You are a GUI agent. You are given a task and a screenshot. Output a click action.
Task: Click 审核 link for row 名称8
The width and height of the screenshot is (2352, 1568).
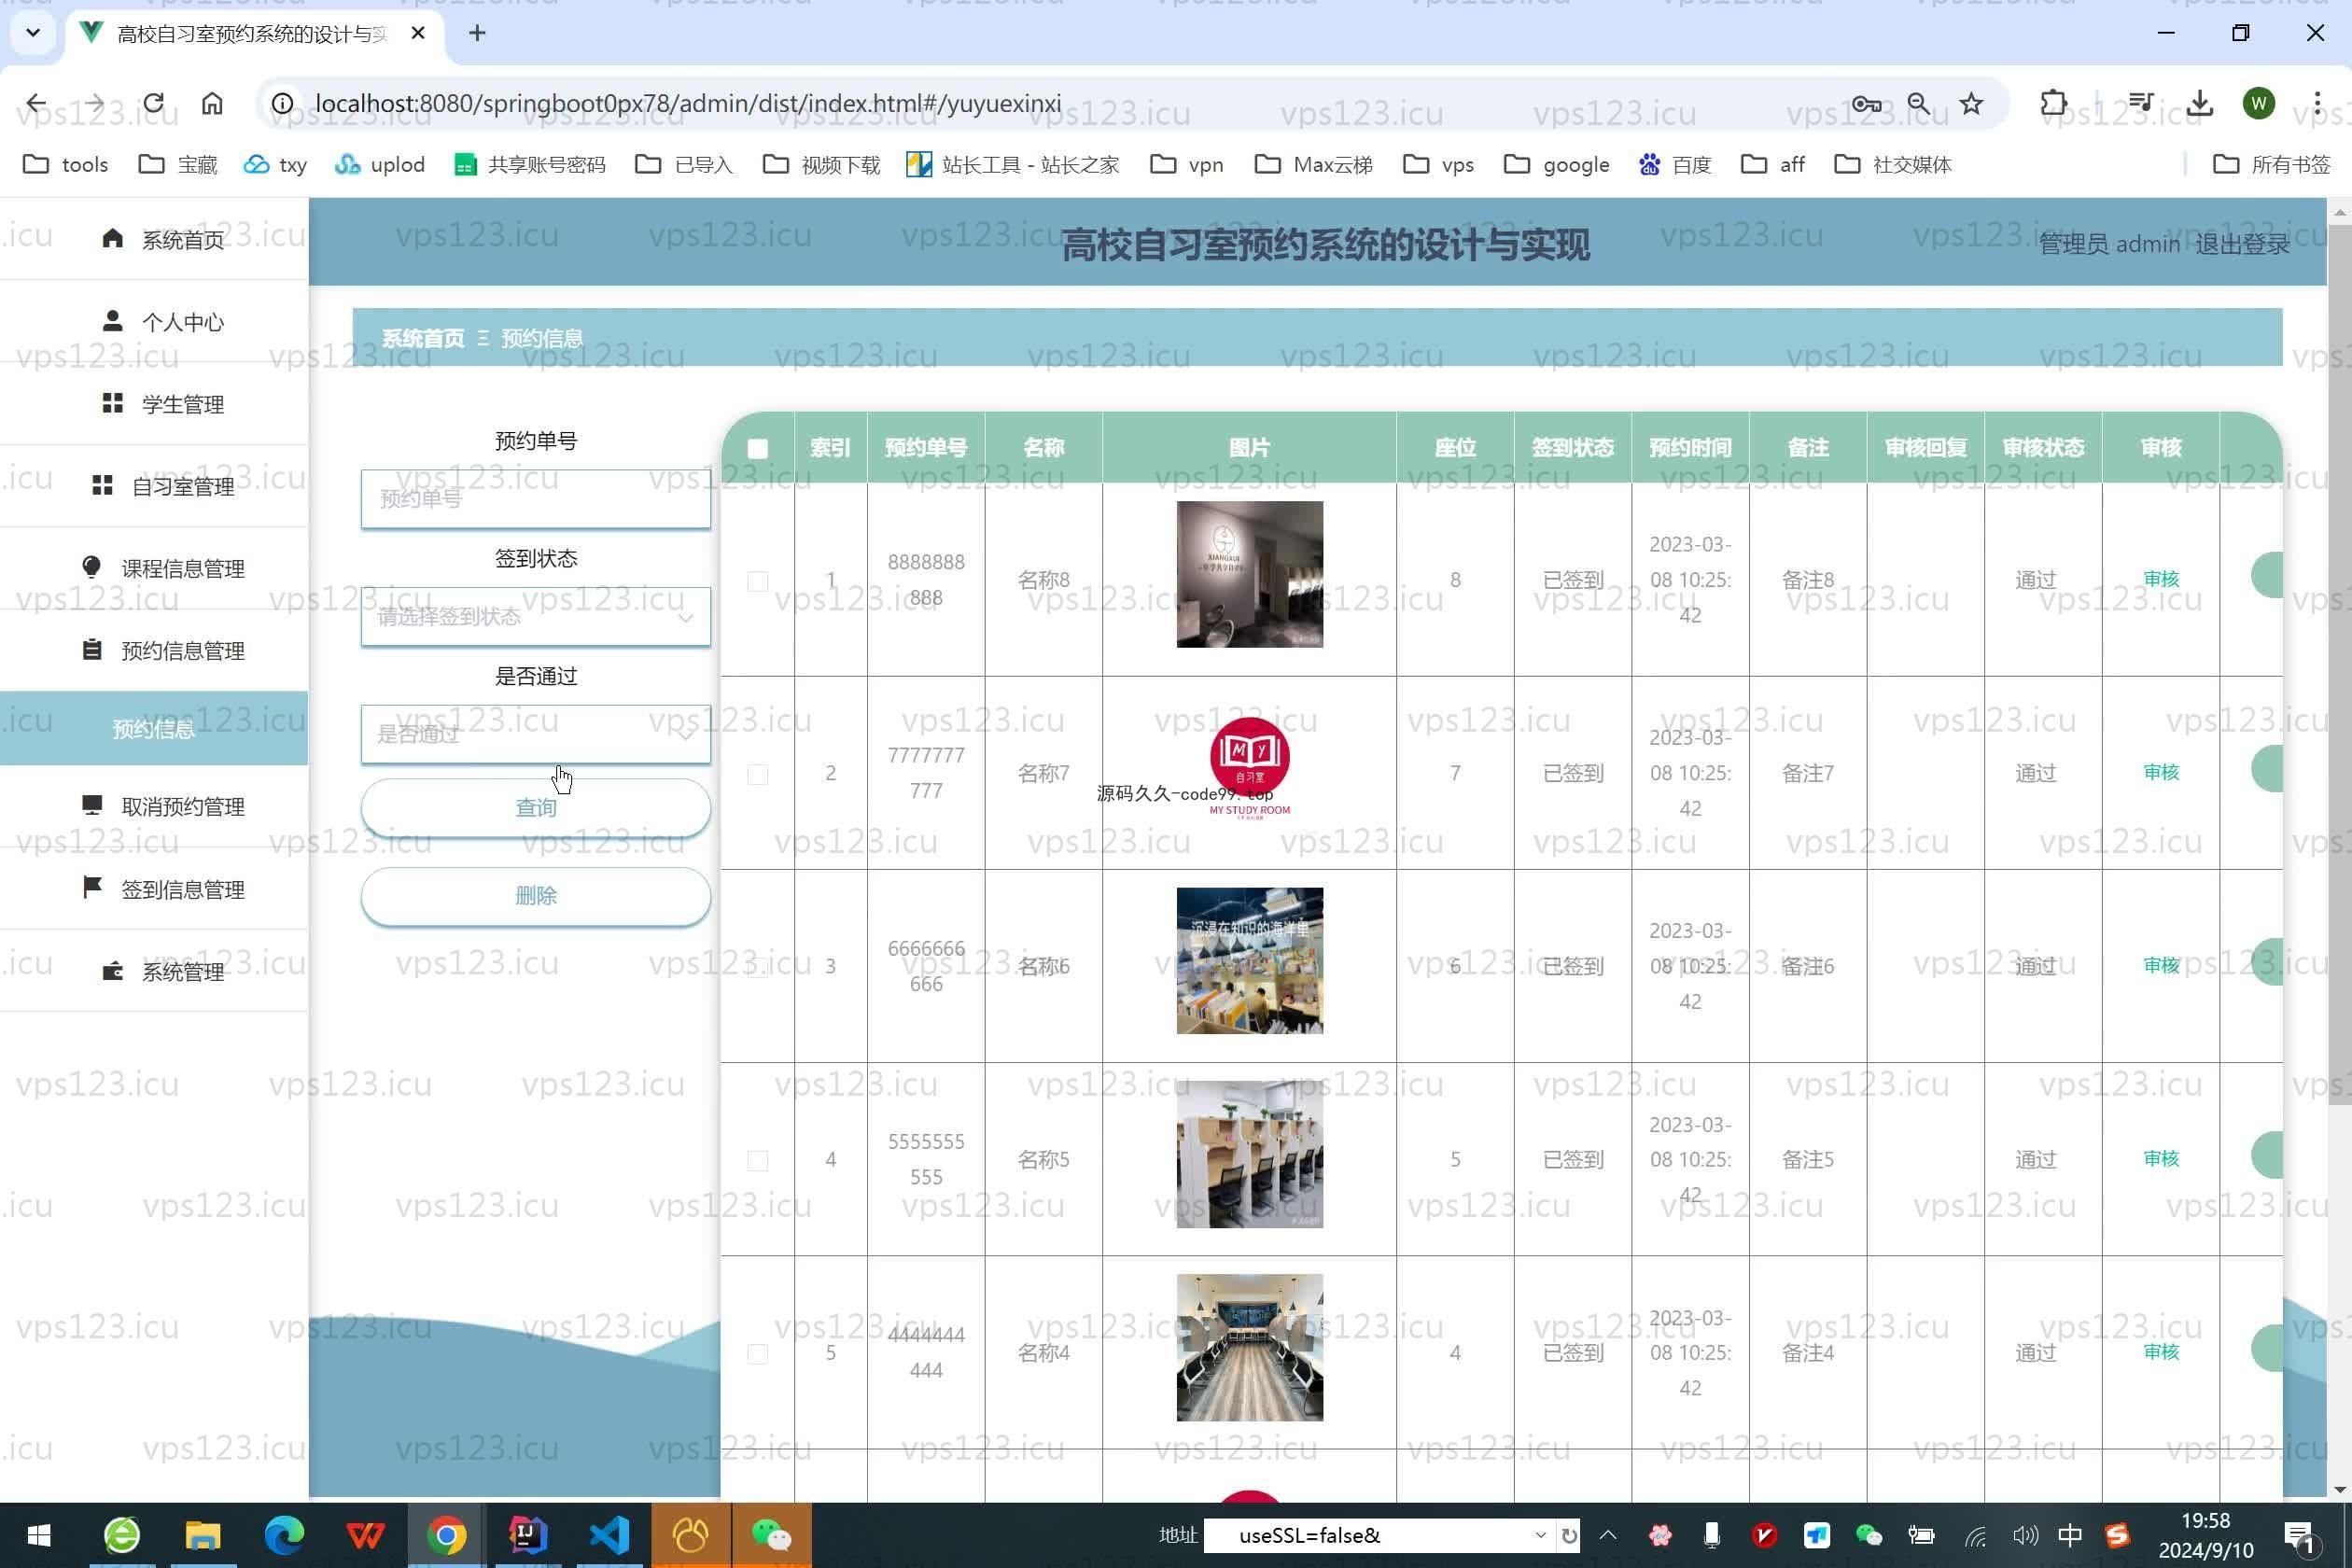(x=2160, y=579)
